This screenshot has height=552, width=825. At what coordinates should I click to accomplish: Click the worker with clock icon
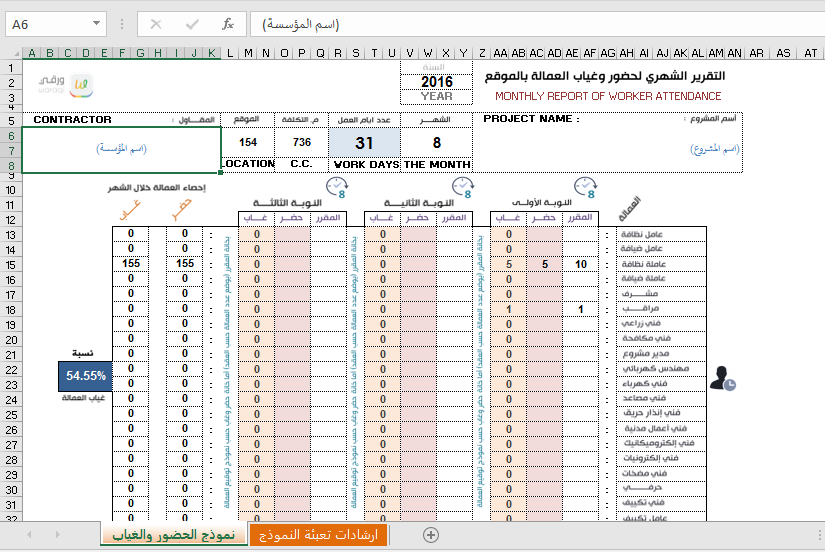tap(722, 377)
